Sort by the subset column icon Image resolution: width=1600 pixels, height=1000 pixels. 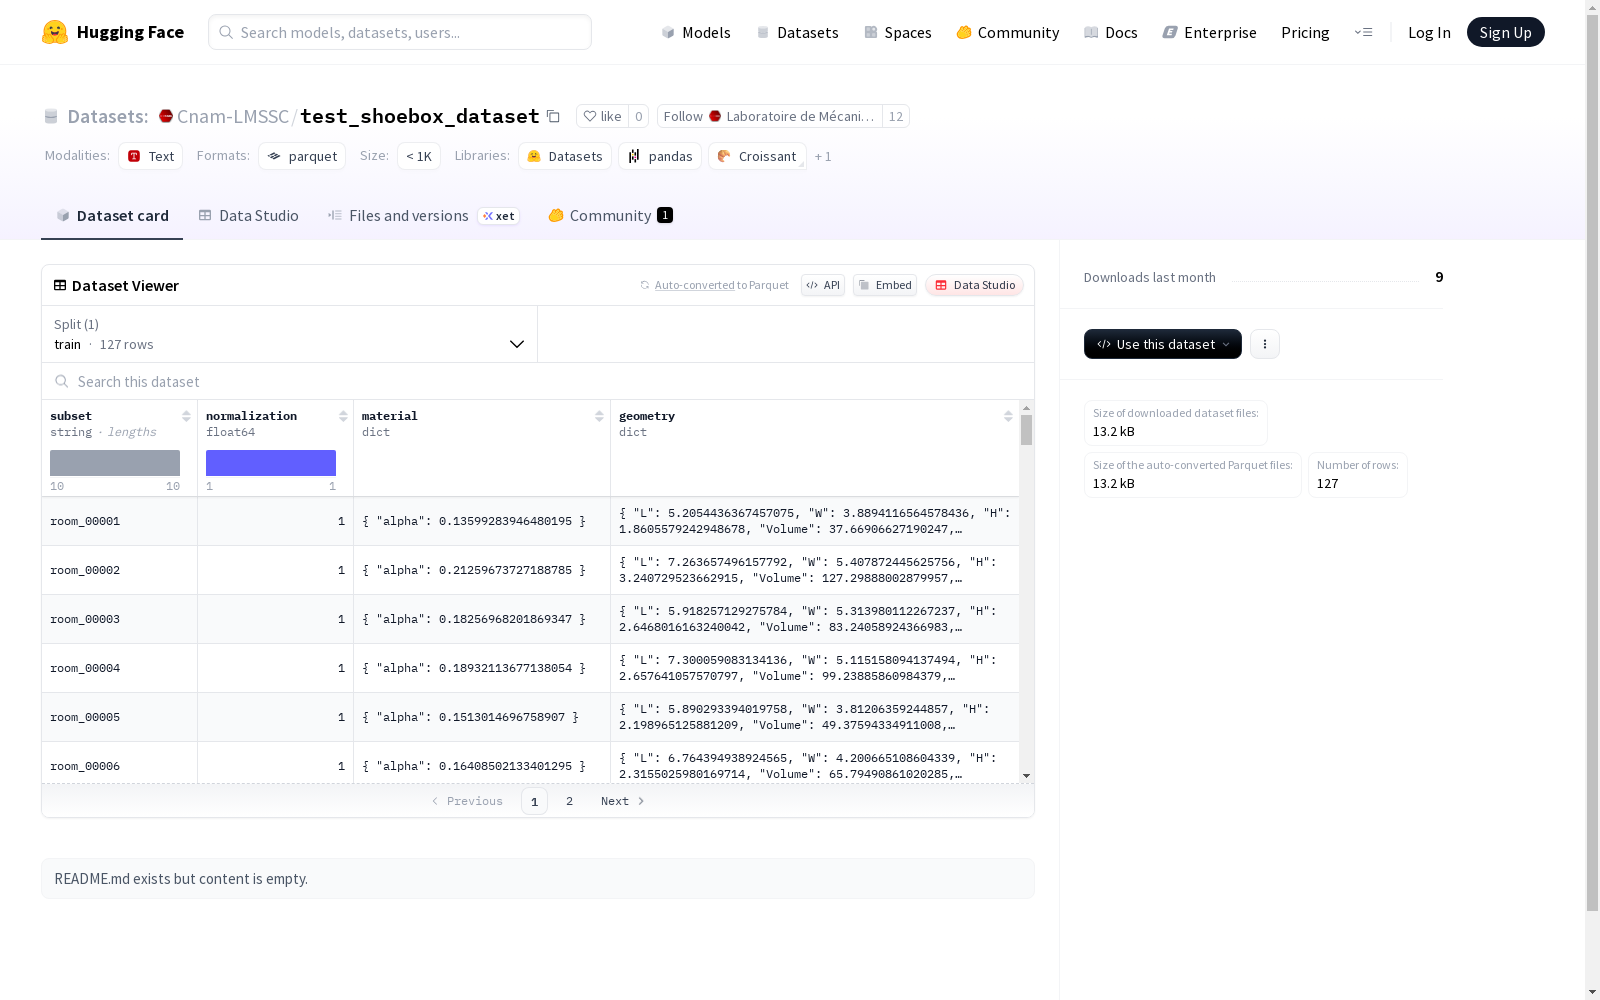[x=186, y=416]
